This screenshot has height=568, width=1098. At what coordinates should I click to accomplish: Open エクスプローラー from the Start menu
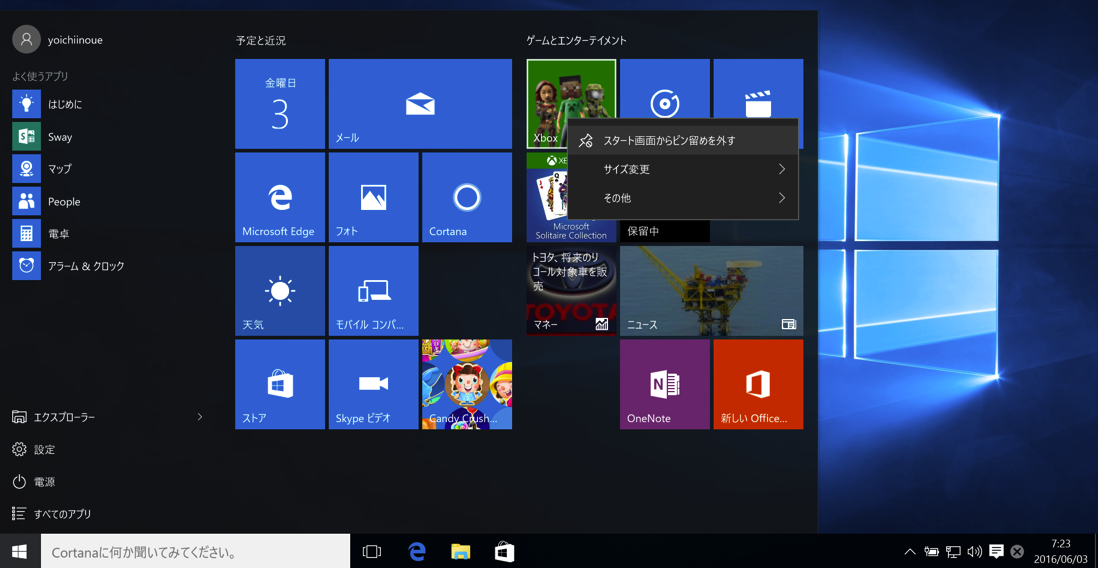coord(64,417)
